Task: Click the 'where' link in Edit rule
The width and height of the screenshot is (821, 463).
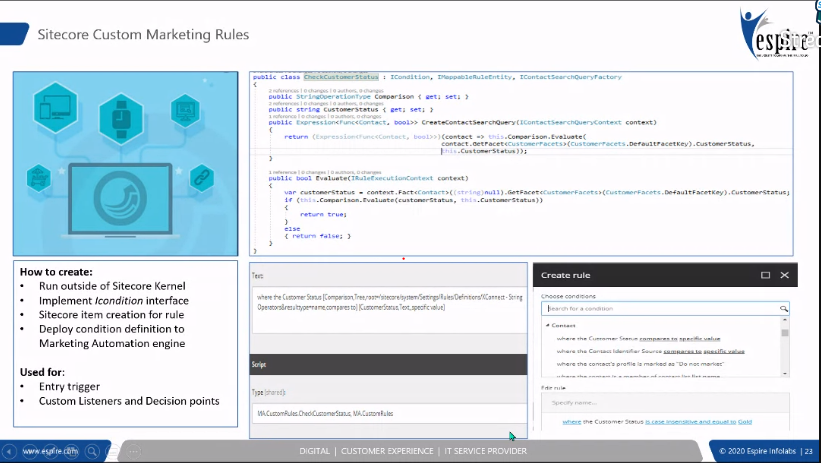Action: pyautogui.click(x=572, y=422)
